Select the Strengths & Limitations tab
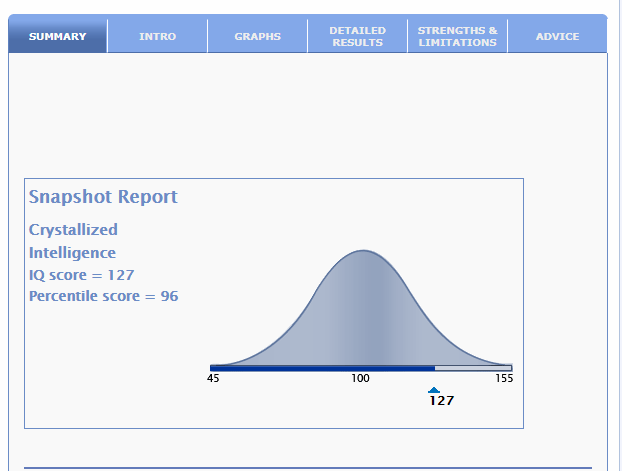The image size is (622, 471). click(457, 37)
